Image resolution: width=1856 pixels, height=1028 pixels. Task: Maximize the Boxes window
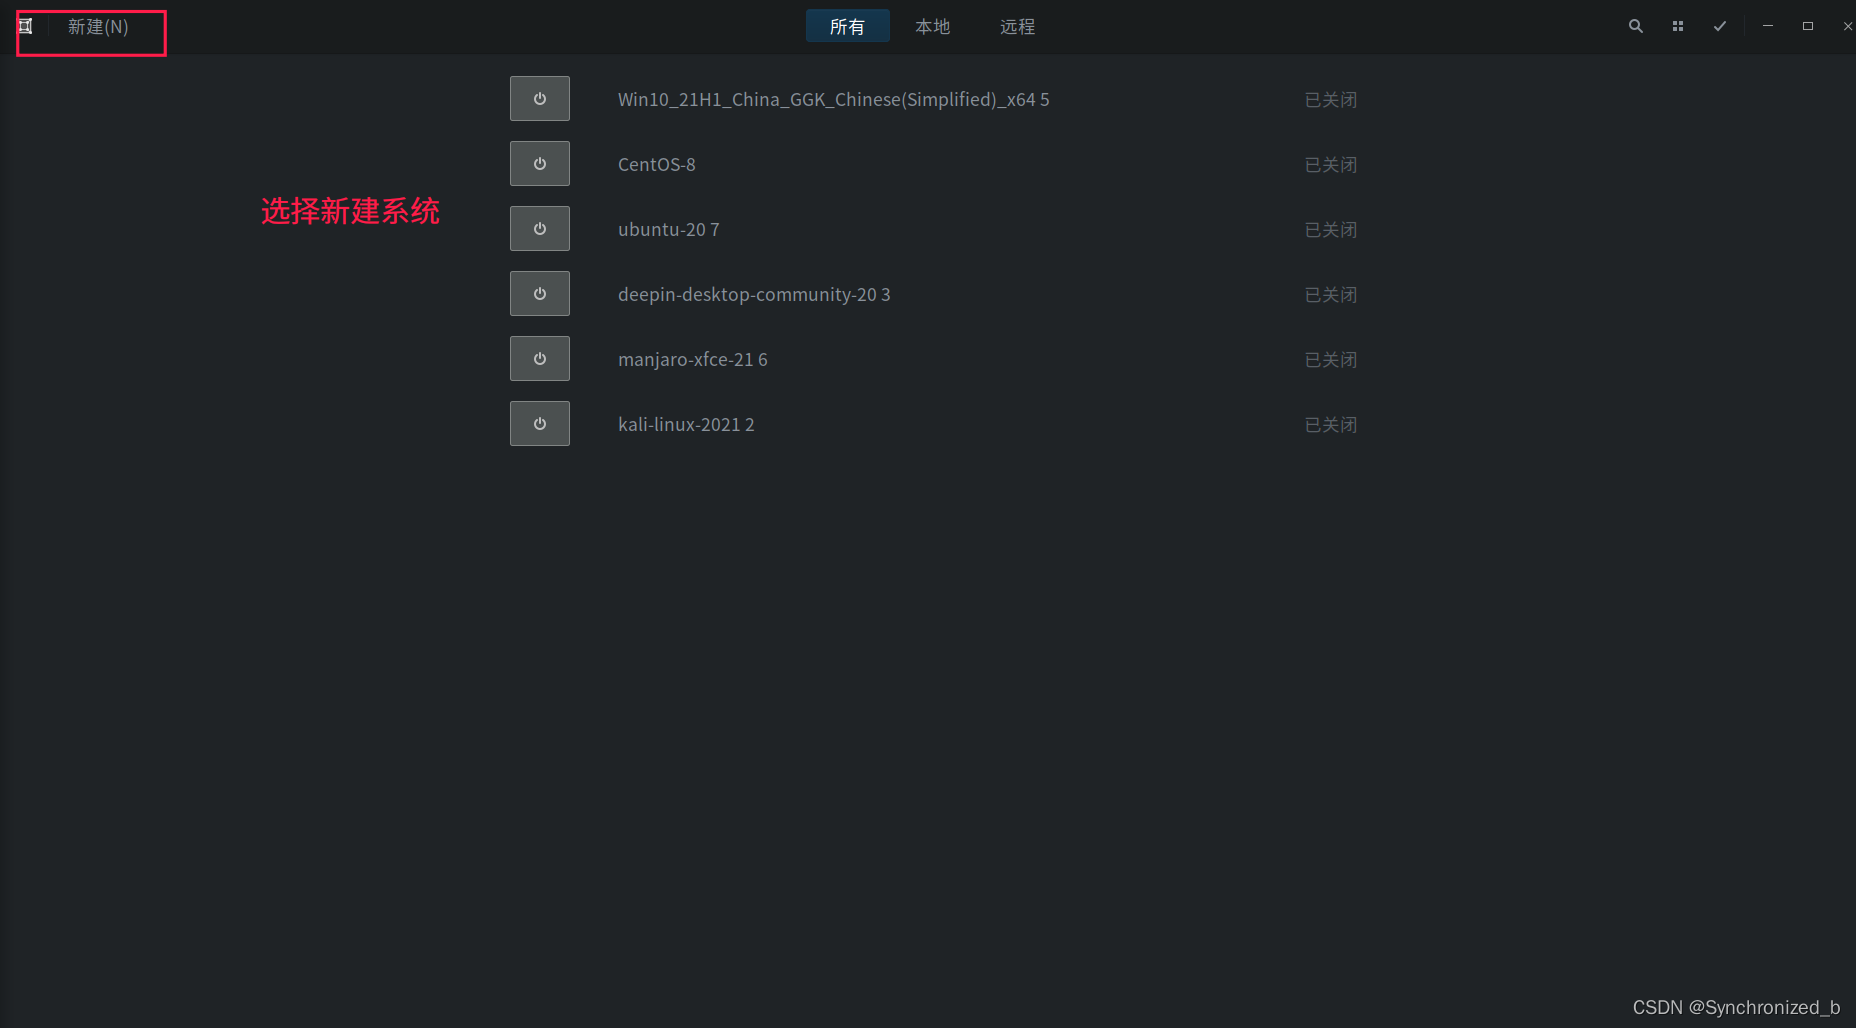(x=1808, y=27)
